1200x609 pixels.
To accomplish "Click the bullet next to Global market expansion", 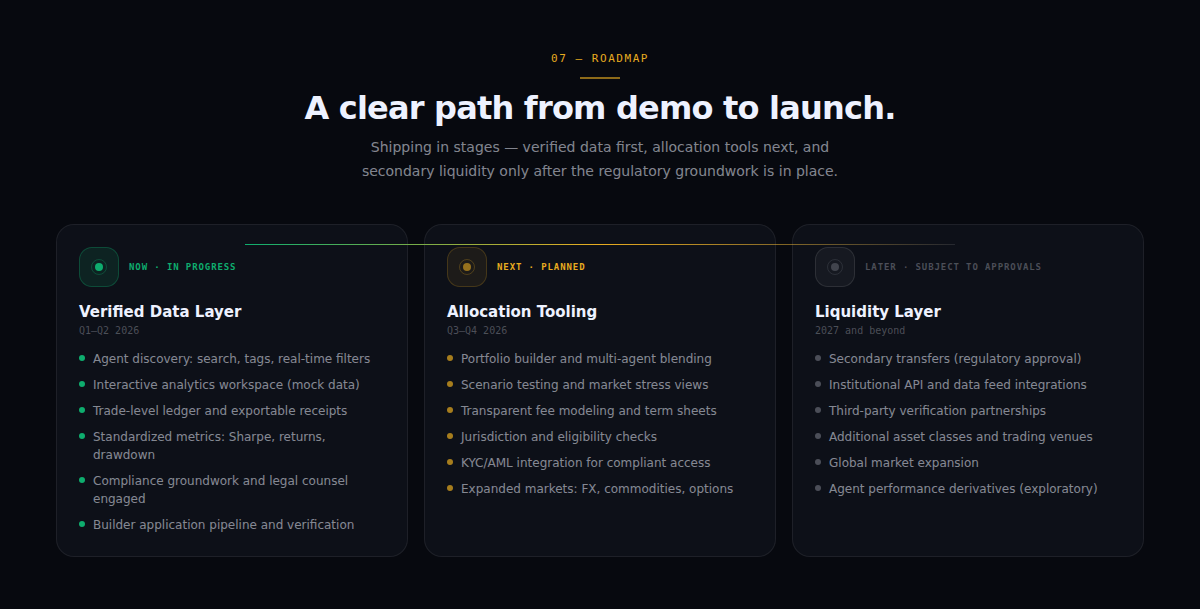I will [x=818, y=462].
